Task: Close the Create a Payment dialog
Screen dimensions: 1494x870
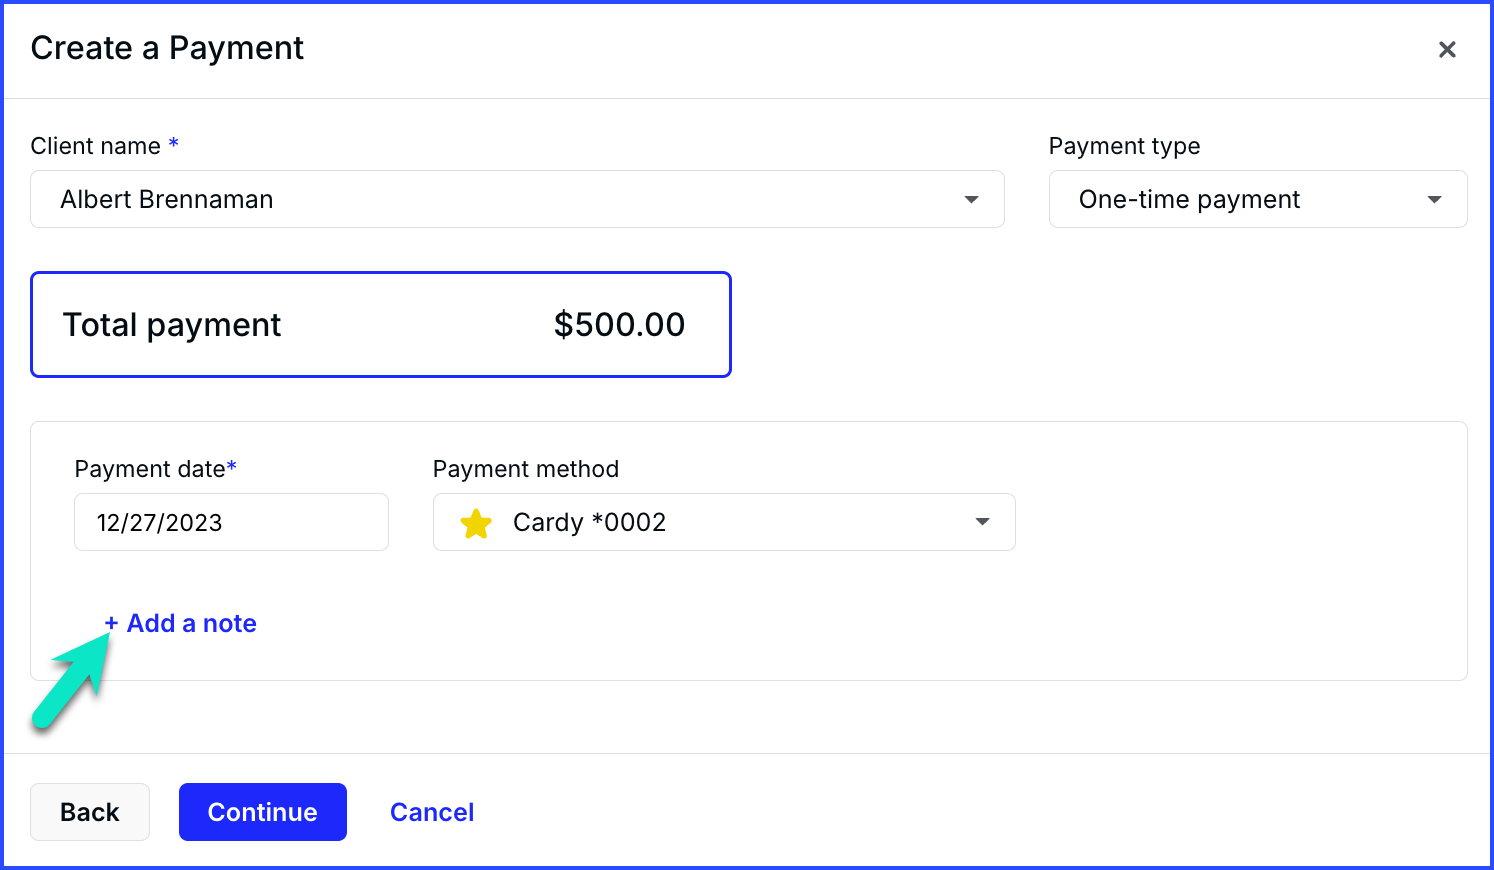Action: tap(1446, 49)
